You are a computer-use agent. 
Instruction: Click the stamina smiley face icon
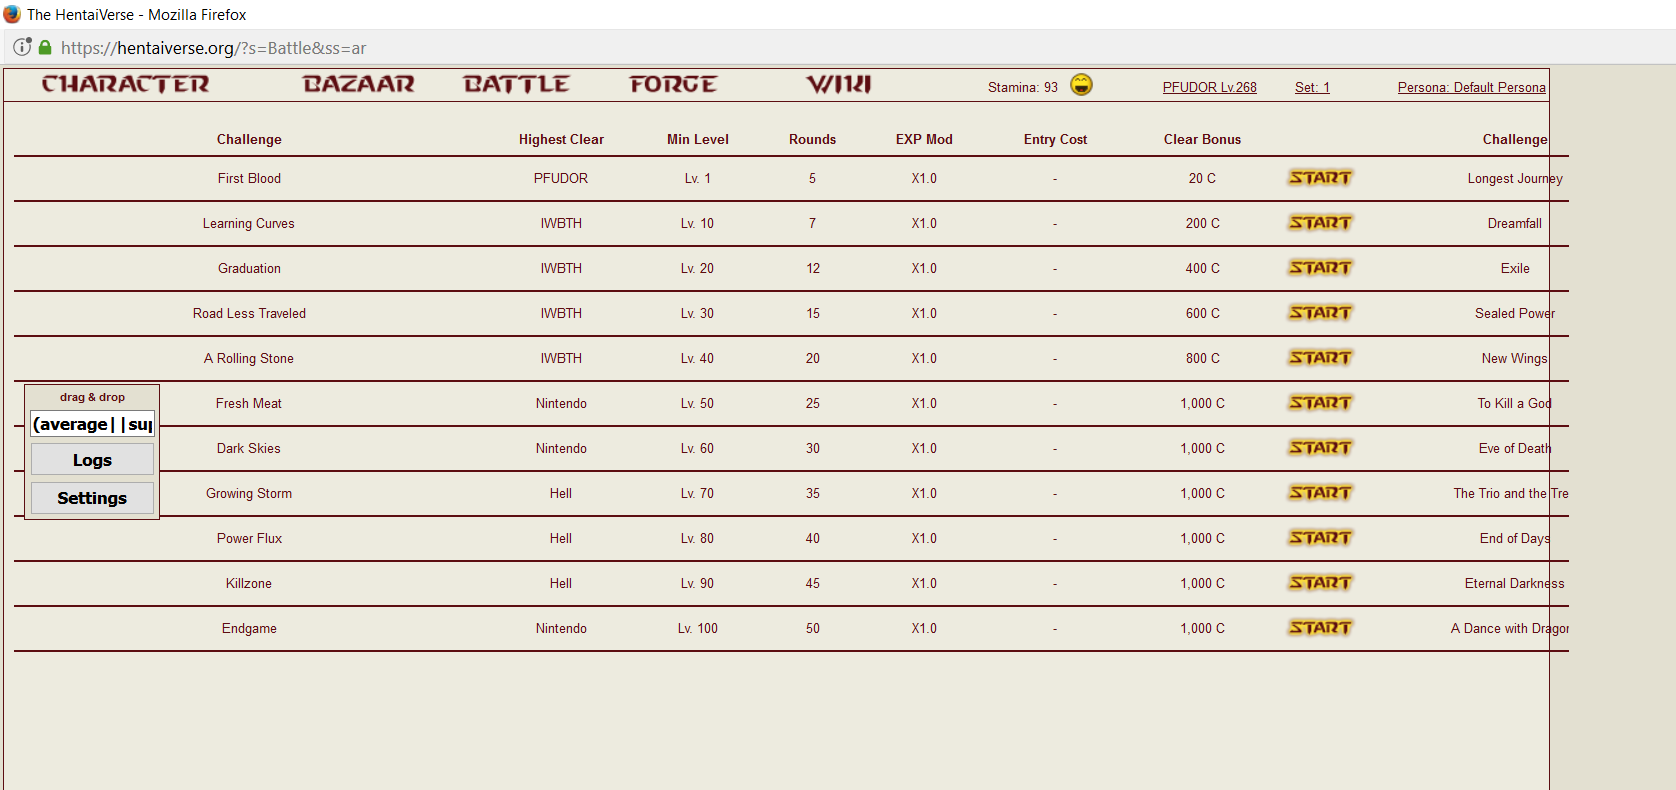click(x=1081, y=85)
